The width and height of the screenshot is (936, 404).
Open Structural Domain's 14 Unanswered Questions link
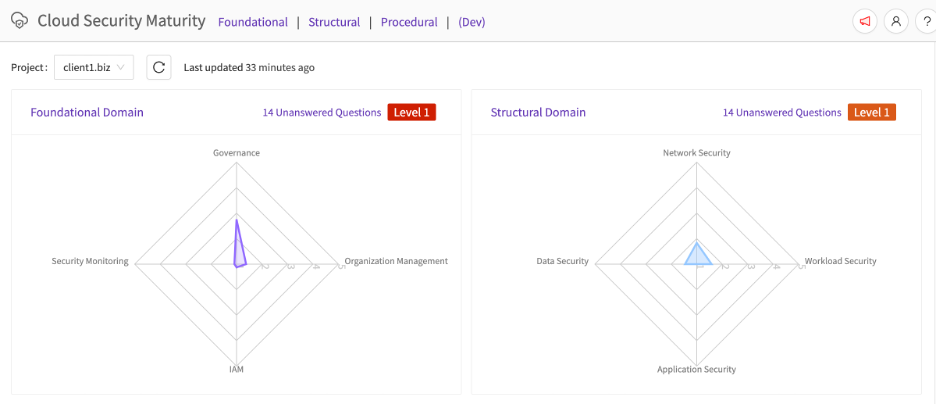pyautogui.click(x=782, y=112)
